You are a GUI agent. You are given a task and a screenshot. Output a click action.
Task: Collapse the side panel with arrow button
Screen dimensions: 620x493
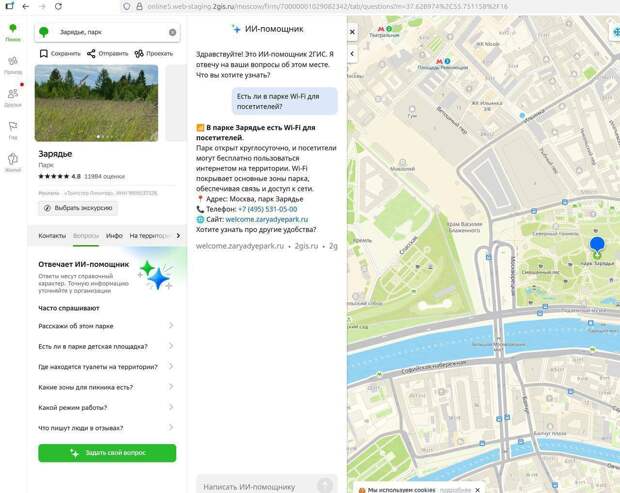(x=352, y=55)
